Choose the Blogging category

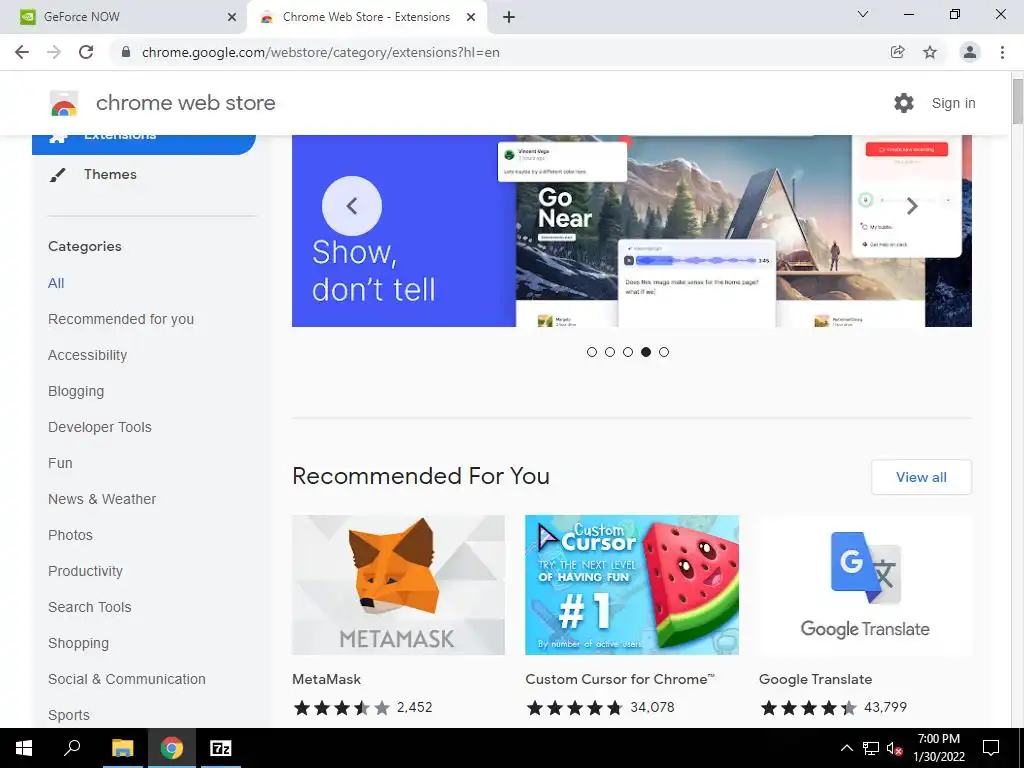[76, 391]
